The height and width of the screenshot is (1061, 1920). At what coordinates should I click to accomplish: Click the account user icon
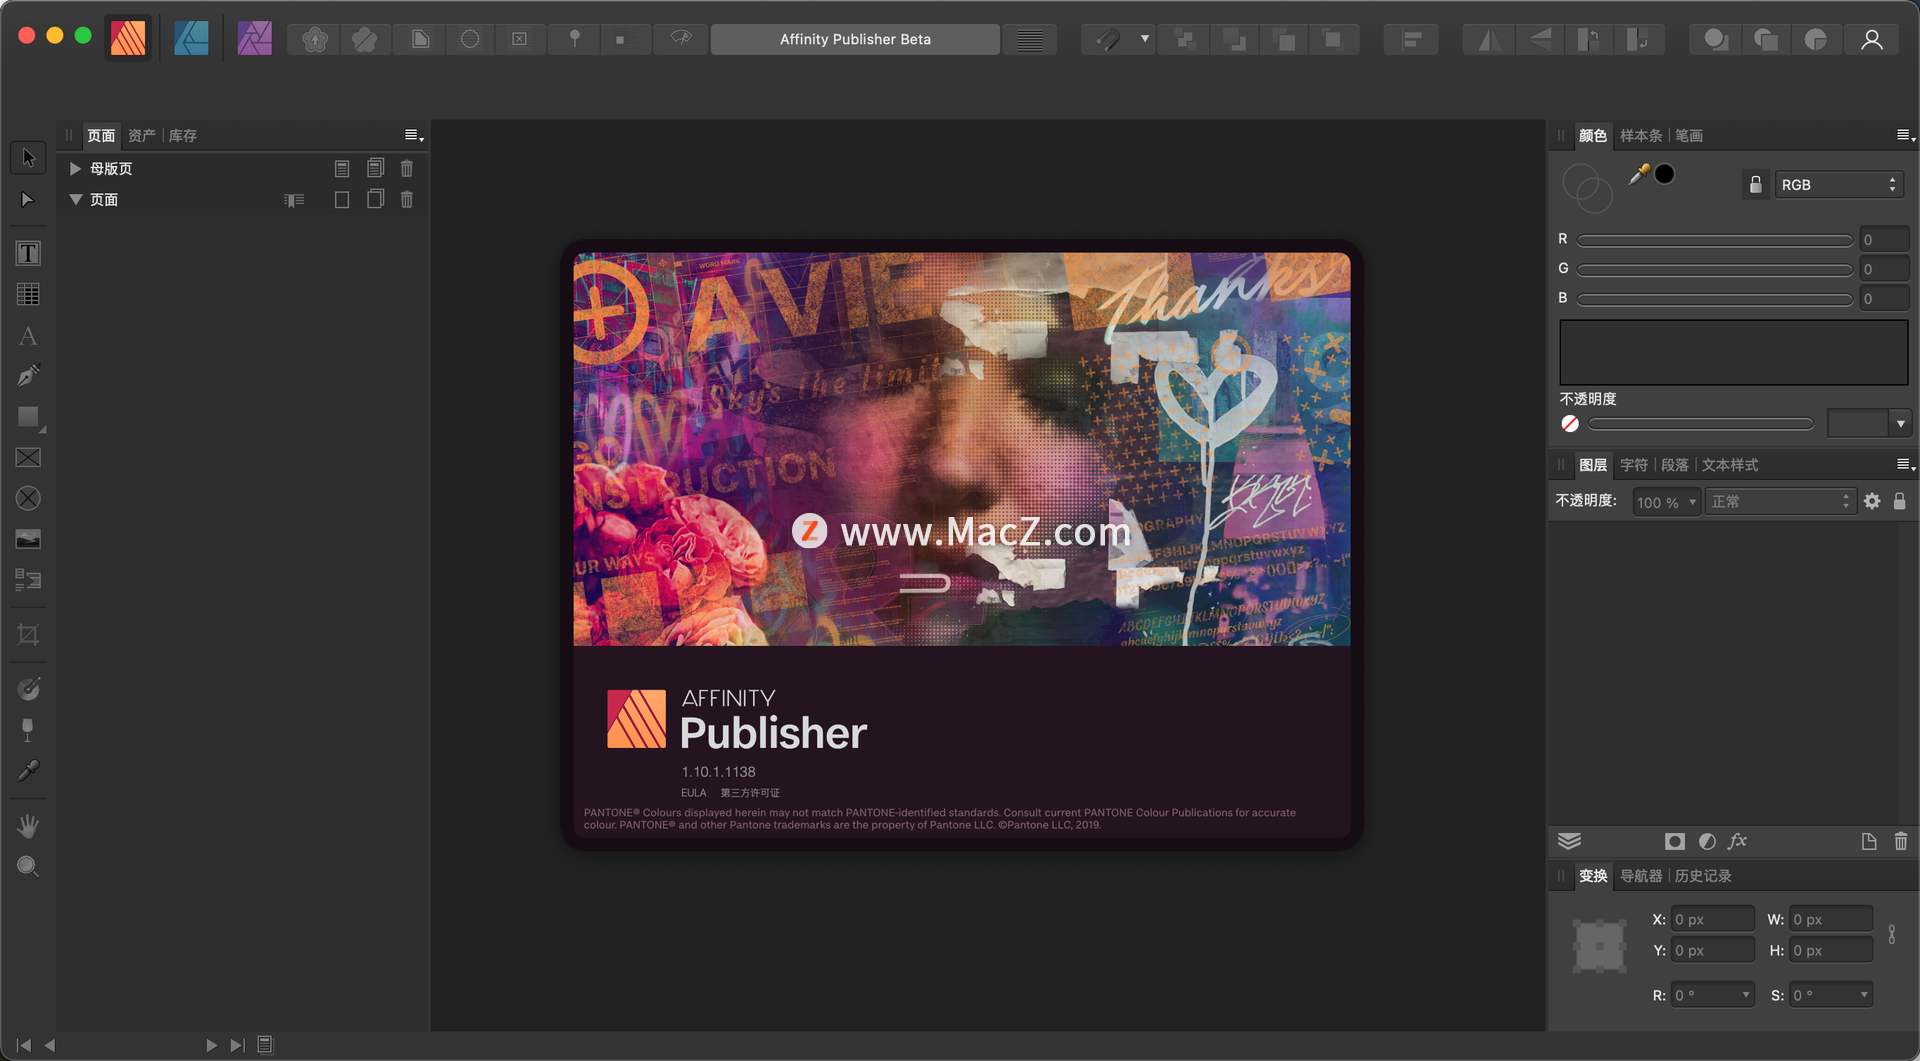pos(1872,40)
